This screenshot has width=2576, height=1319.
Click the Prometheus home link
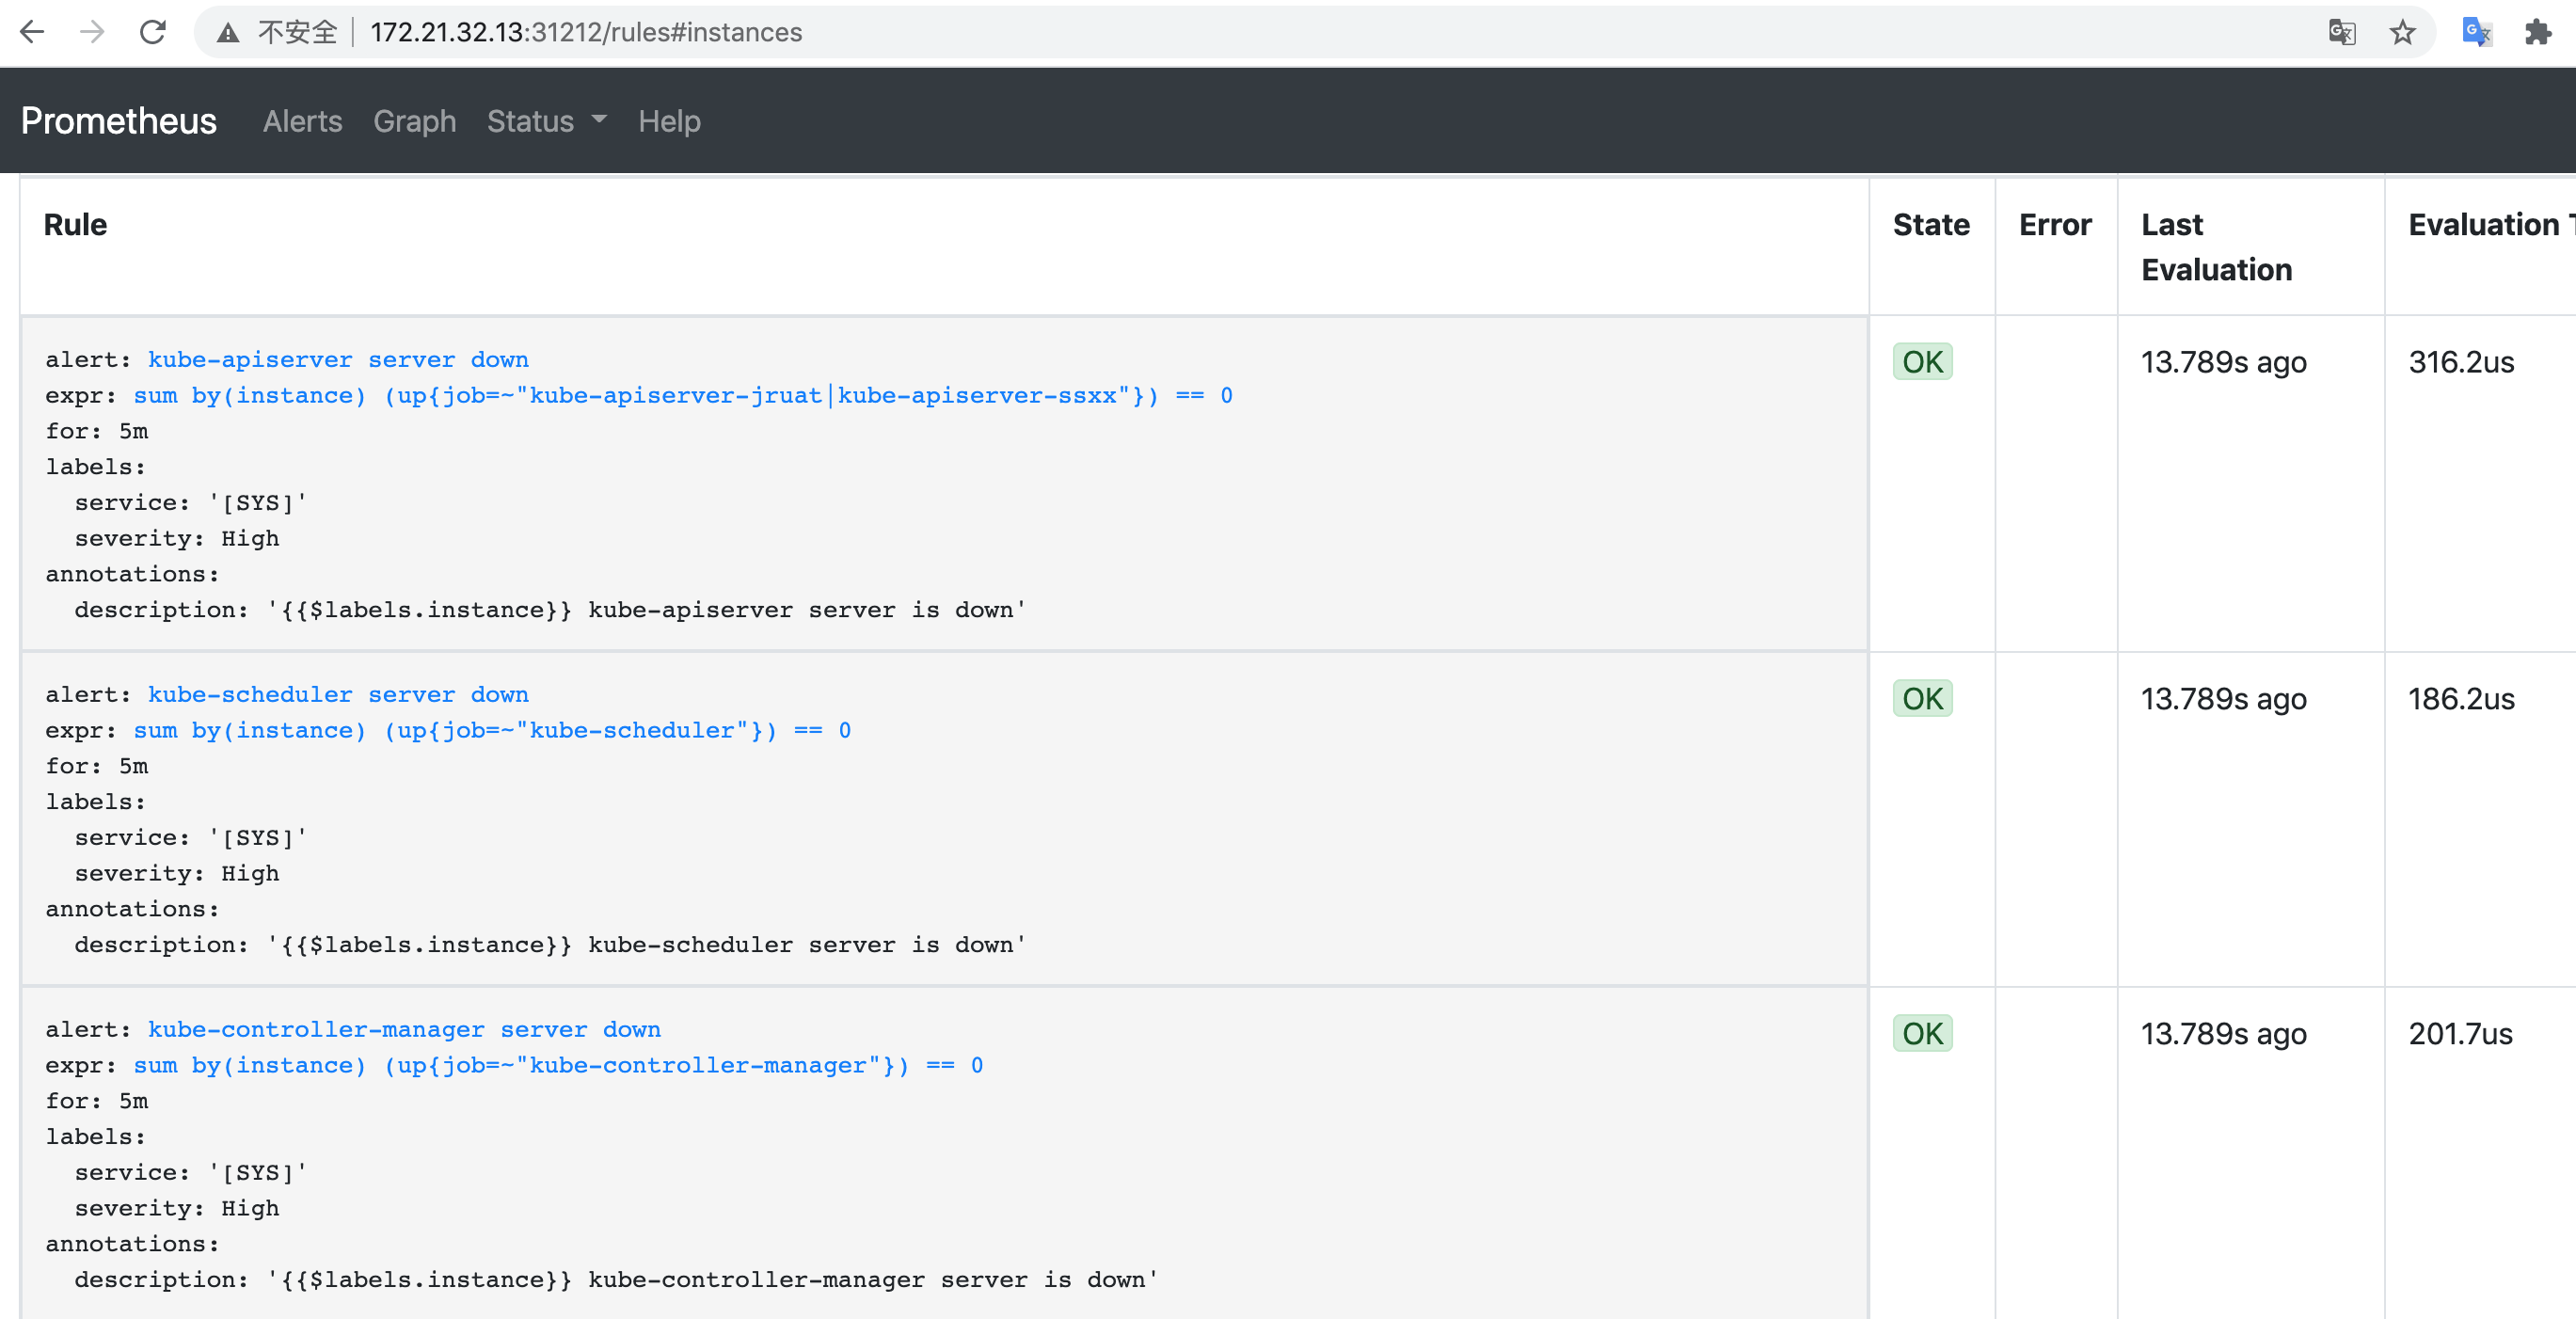(118, 120)
